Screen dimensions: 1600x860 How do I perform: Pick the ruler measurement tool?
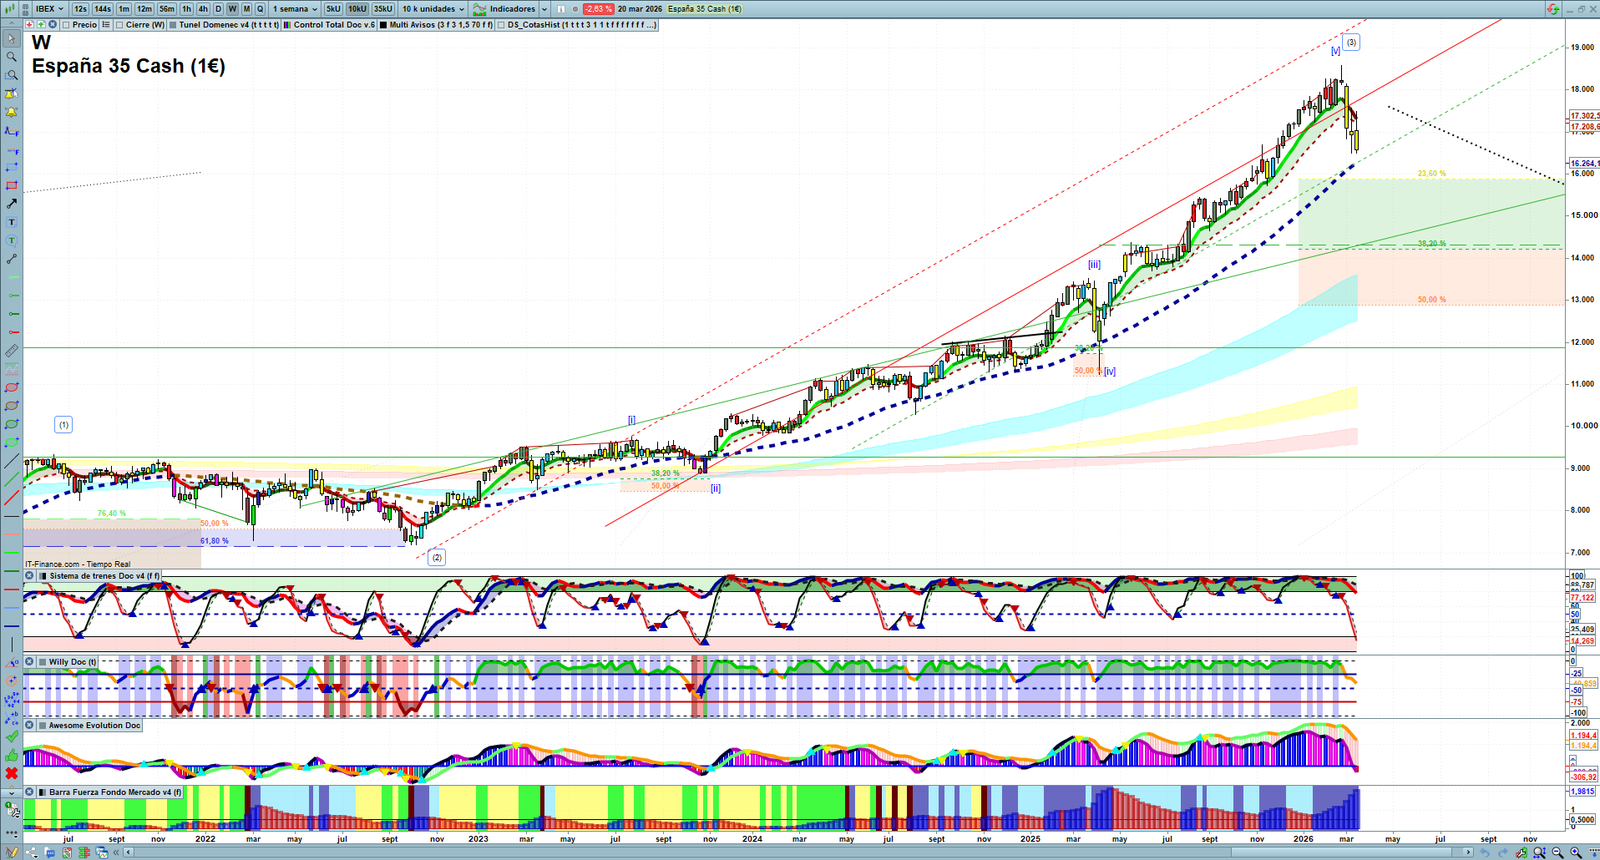tap(11, 351)
